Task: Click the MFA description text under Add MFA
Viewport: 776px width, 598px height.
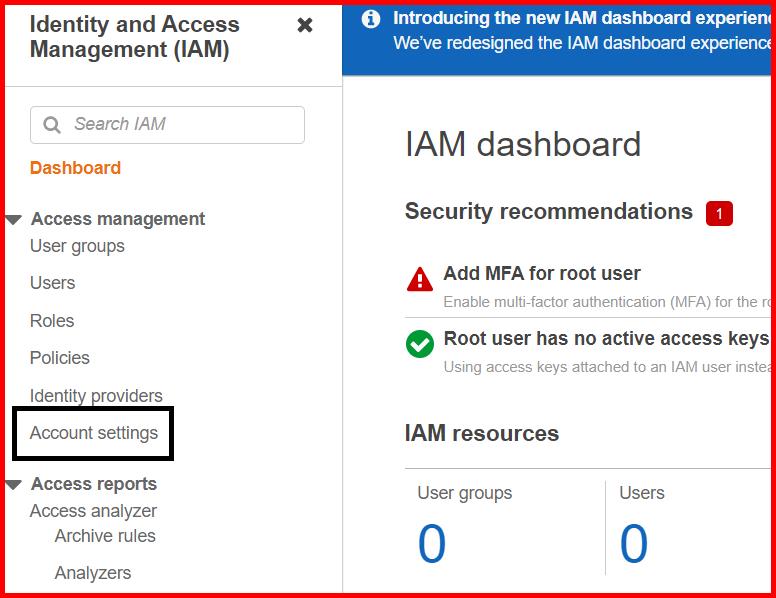Action: (x=607, y=302)
